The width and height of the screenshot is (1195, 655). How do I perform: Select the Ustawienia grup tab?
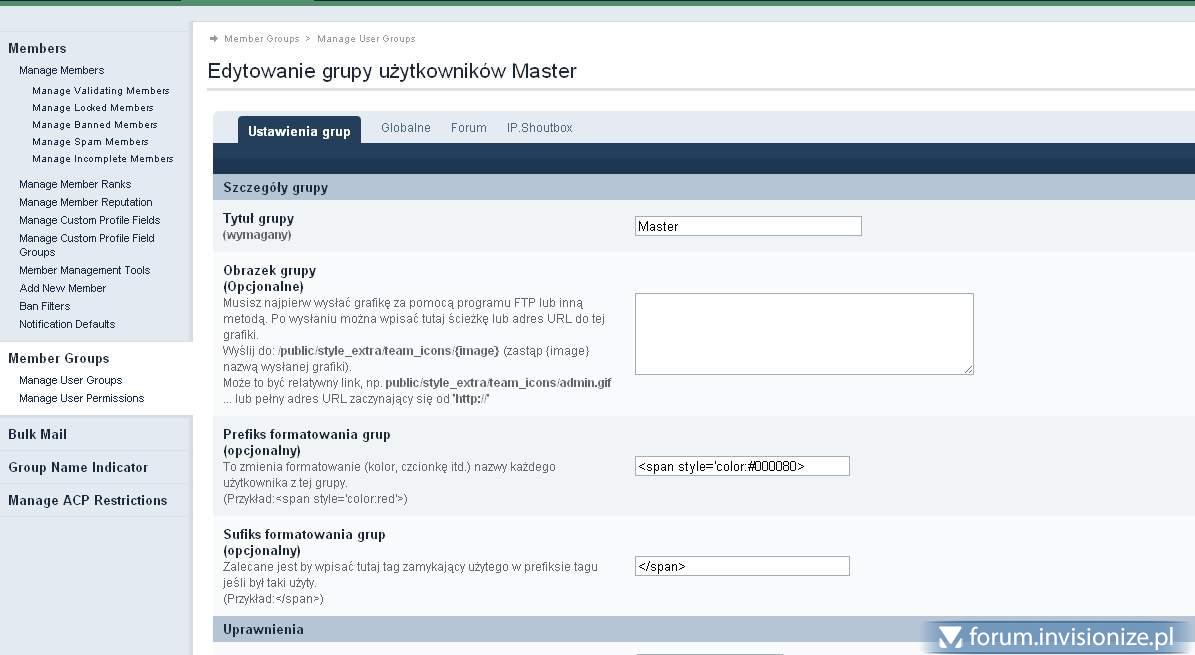click(299, 131)
